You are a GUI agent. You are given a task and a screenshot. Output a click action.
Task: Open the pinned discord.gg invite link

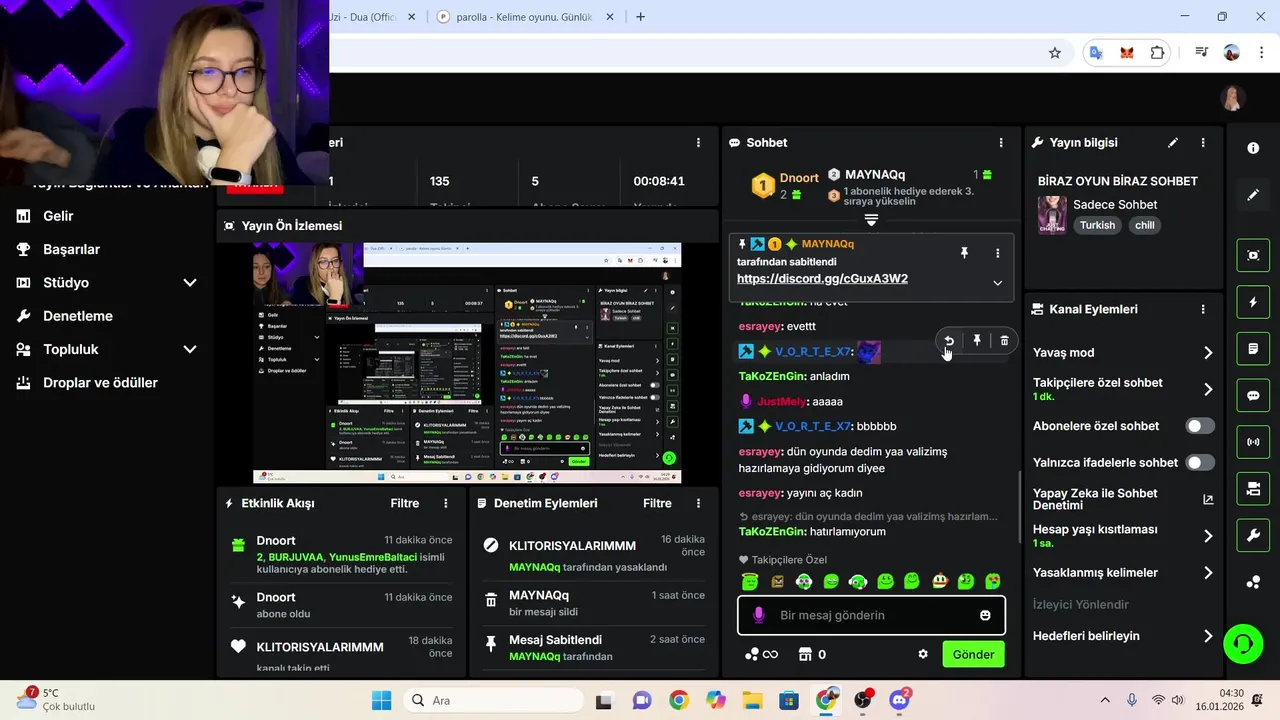click(822, 279)
